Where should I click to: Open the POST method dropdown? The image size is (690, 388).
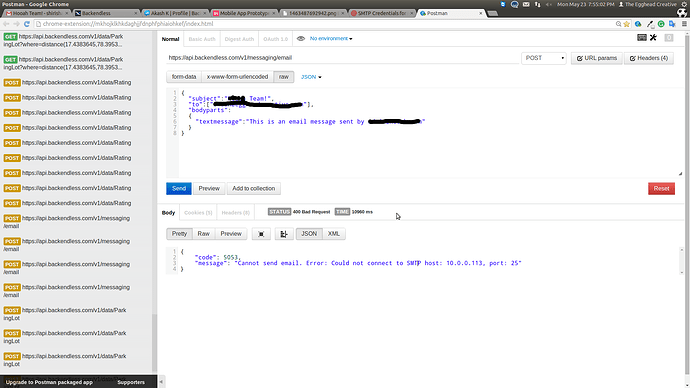[x=544, y=58]
